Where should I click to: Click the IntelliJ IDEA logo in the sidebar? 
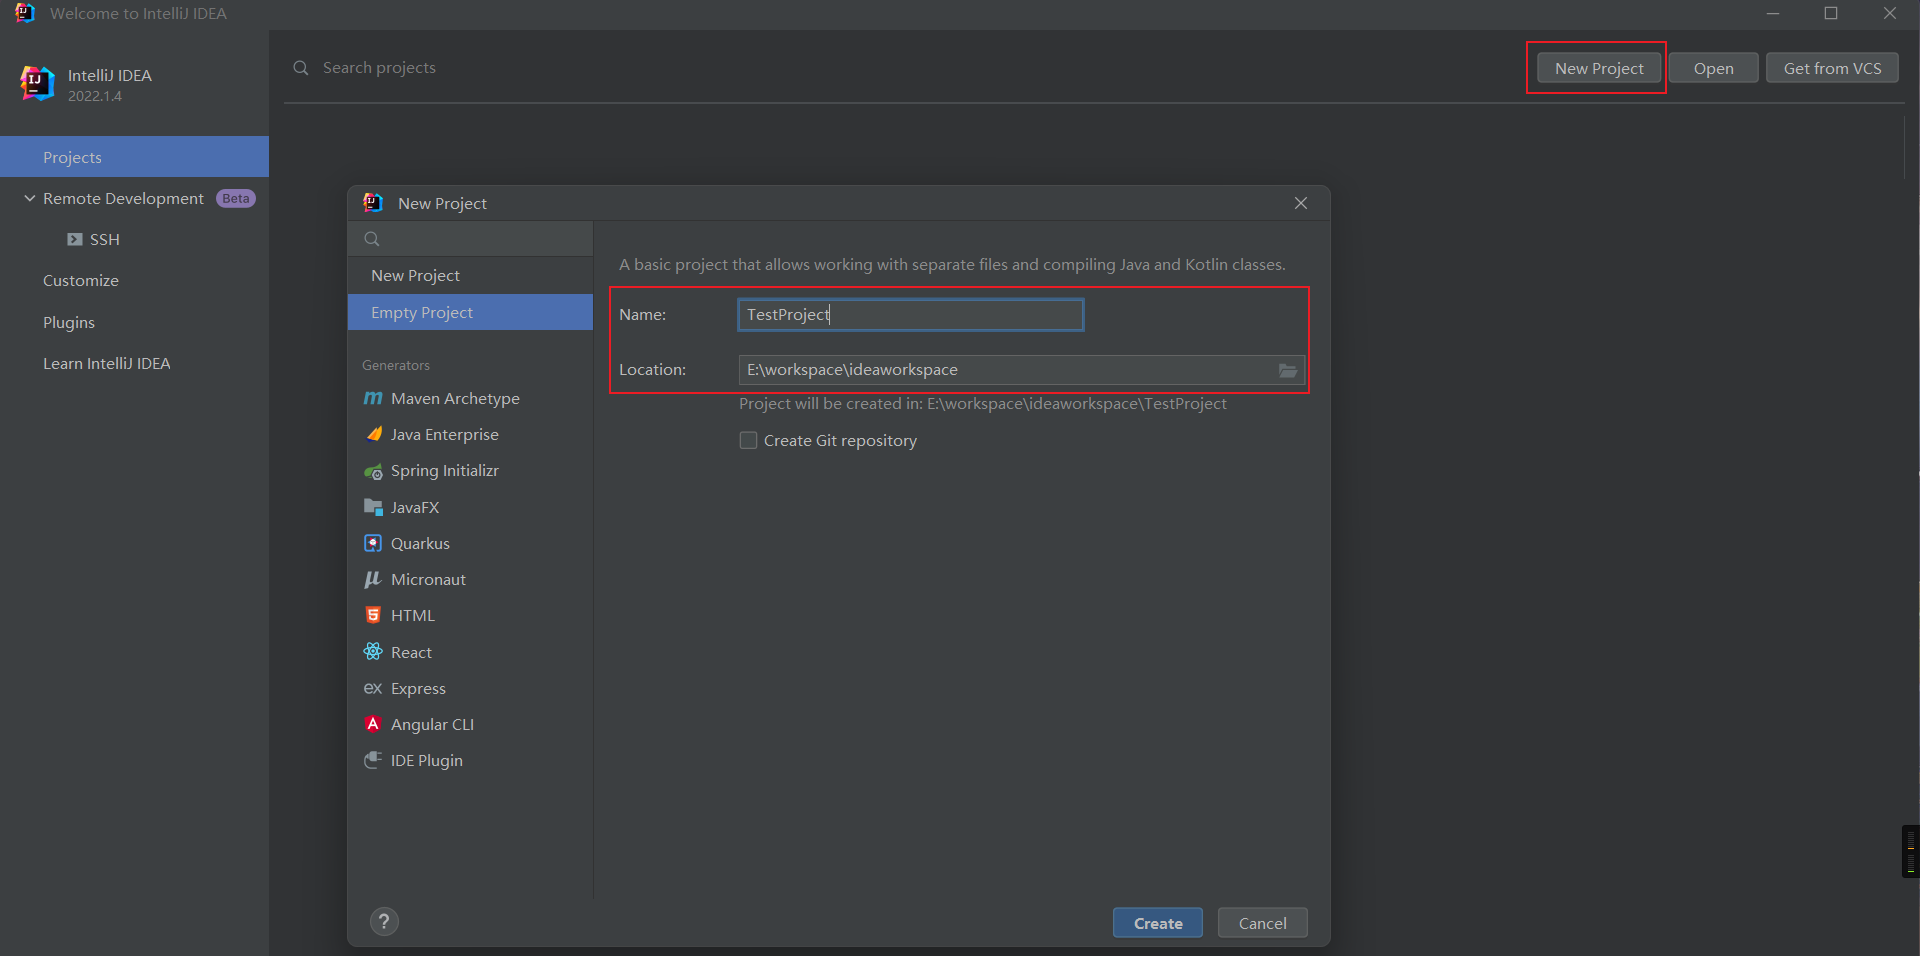point(38,83)
